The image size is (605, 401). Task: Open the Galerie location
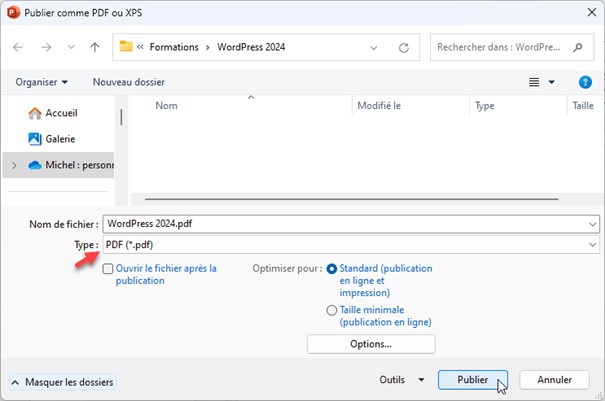click(x=59, y=139)
